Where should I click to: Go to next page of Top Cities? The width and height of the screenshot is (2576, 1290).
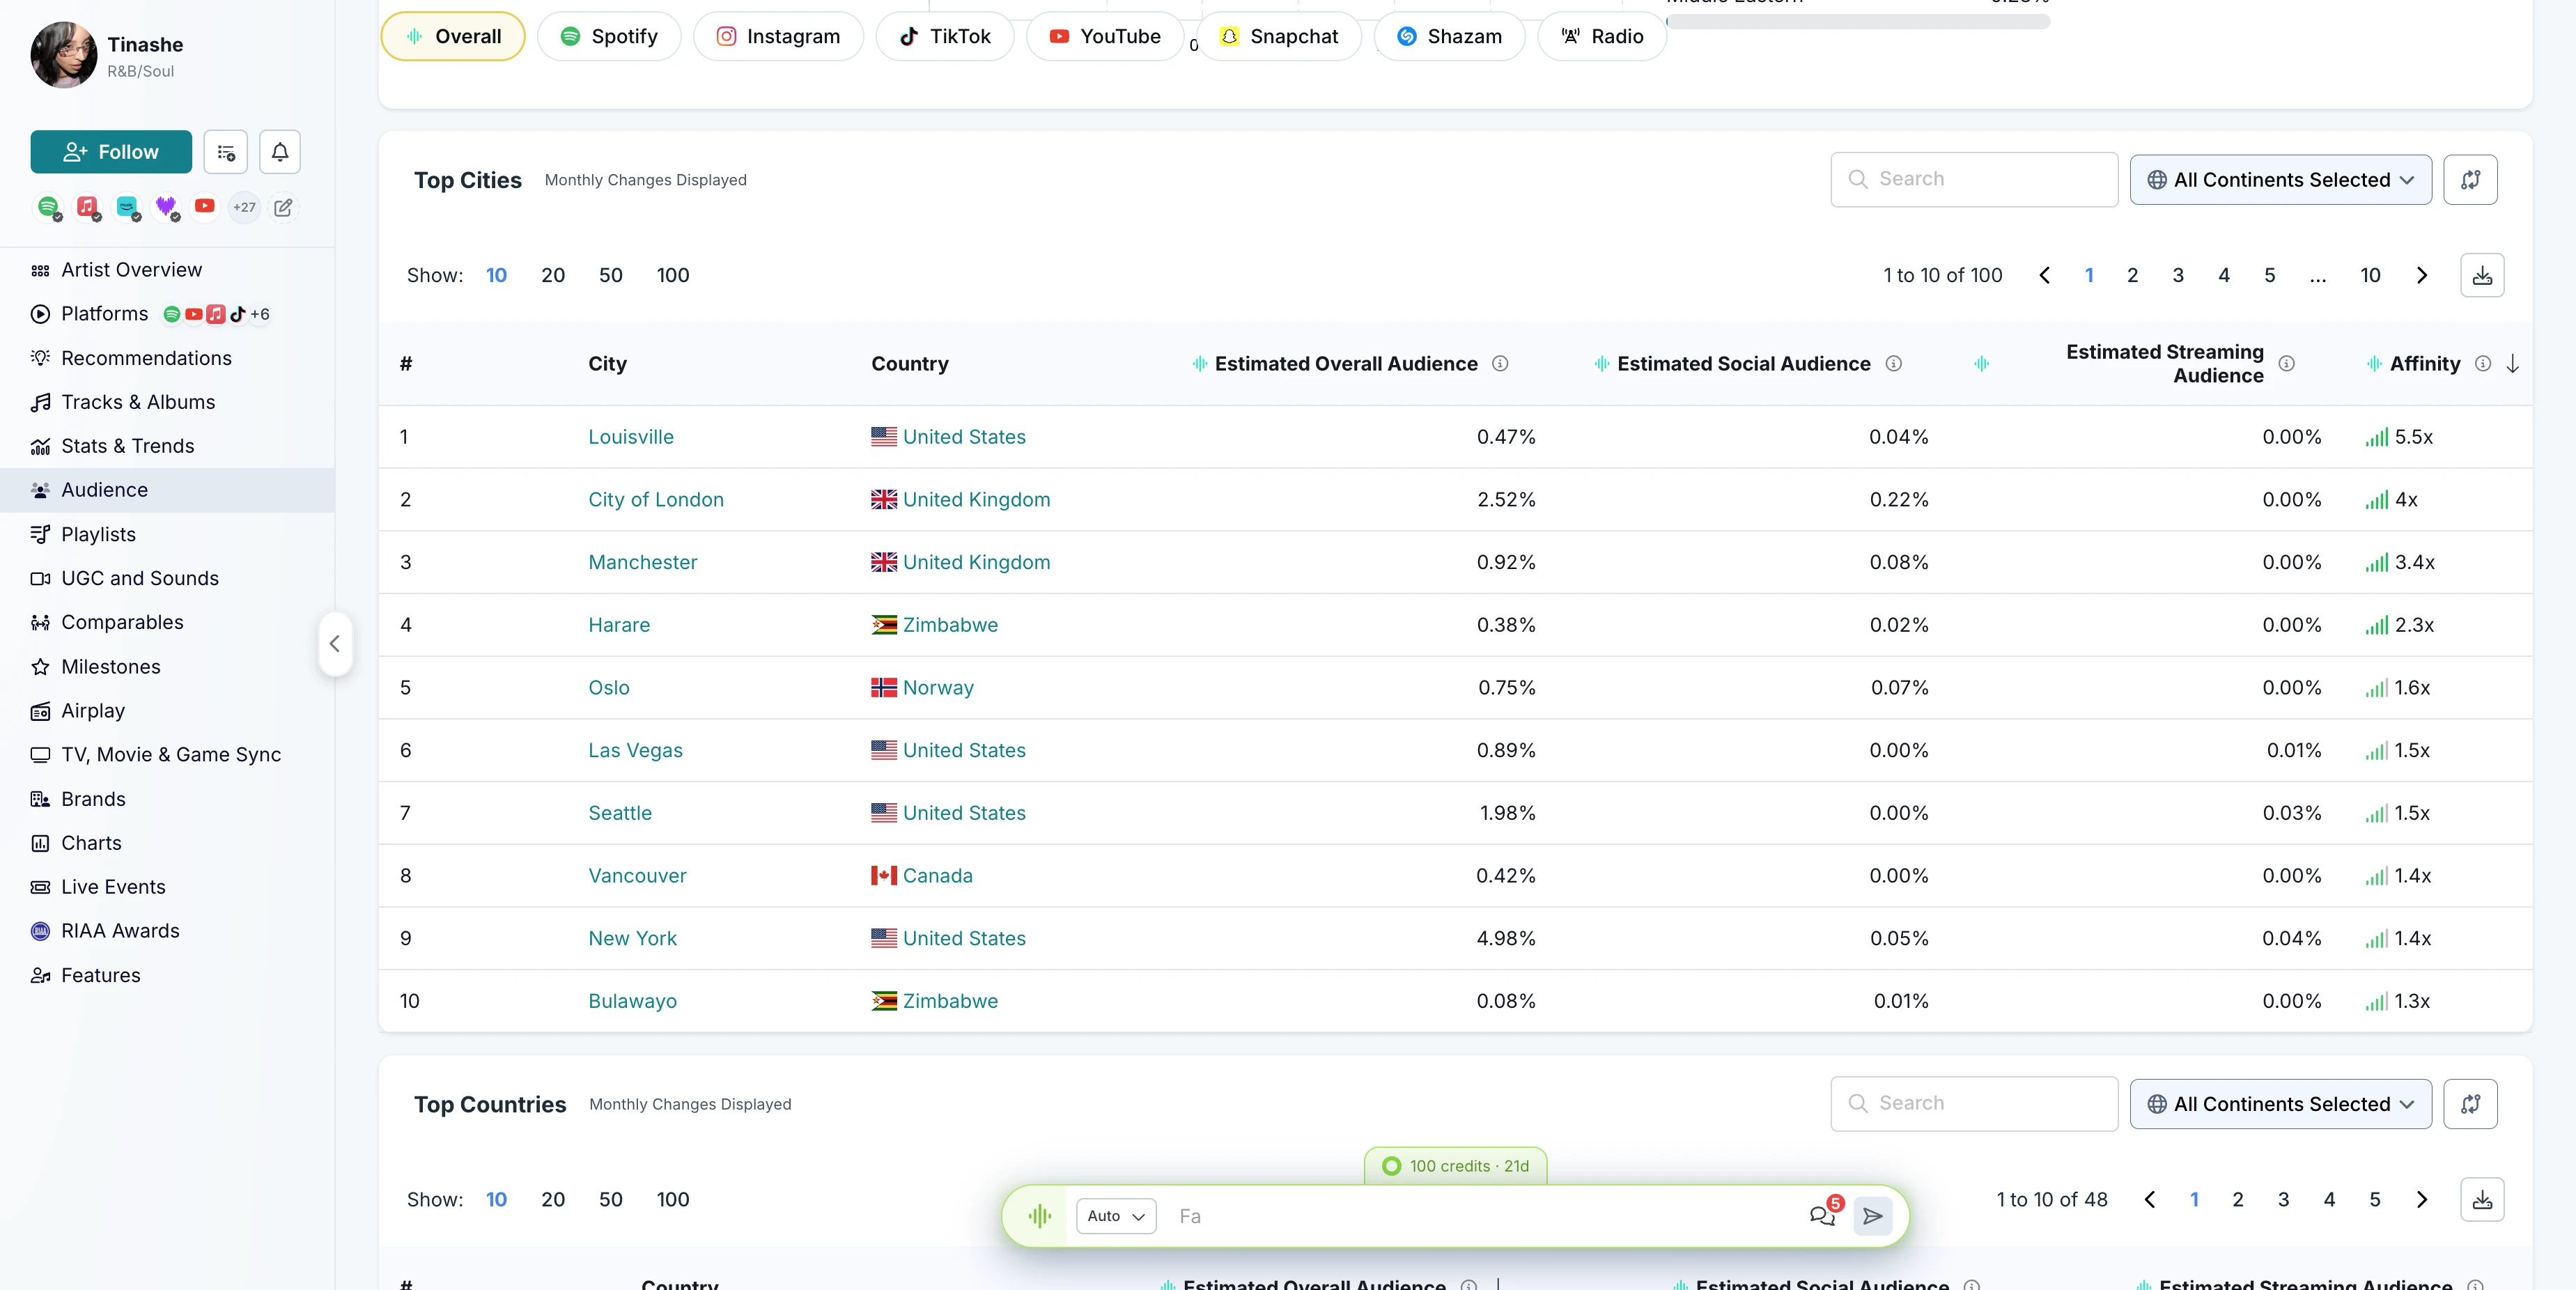(2422, 276)
